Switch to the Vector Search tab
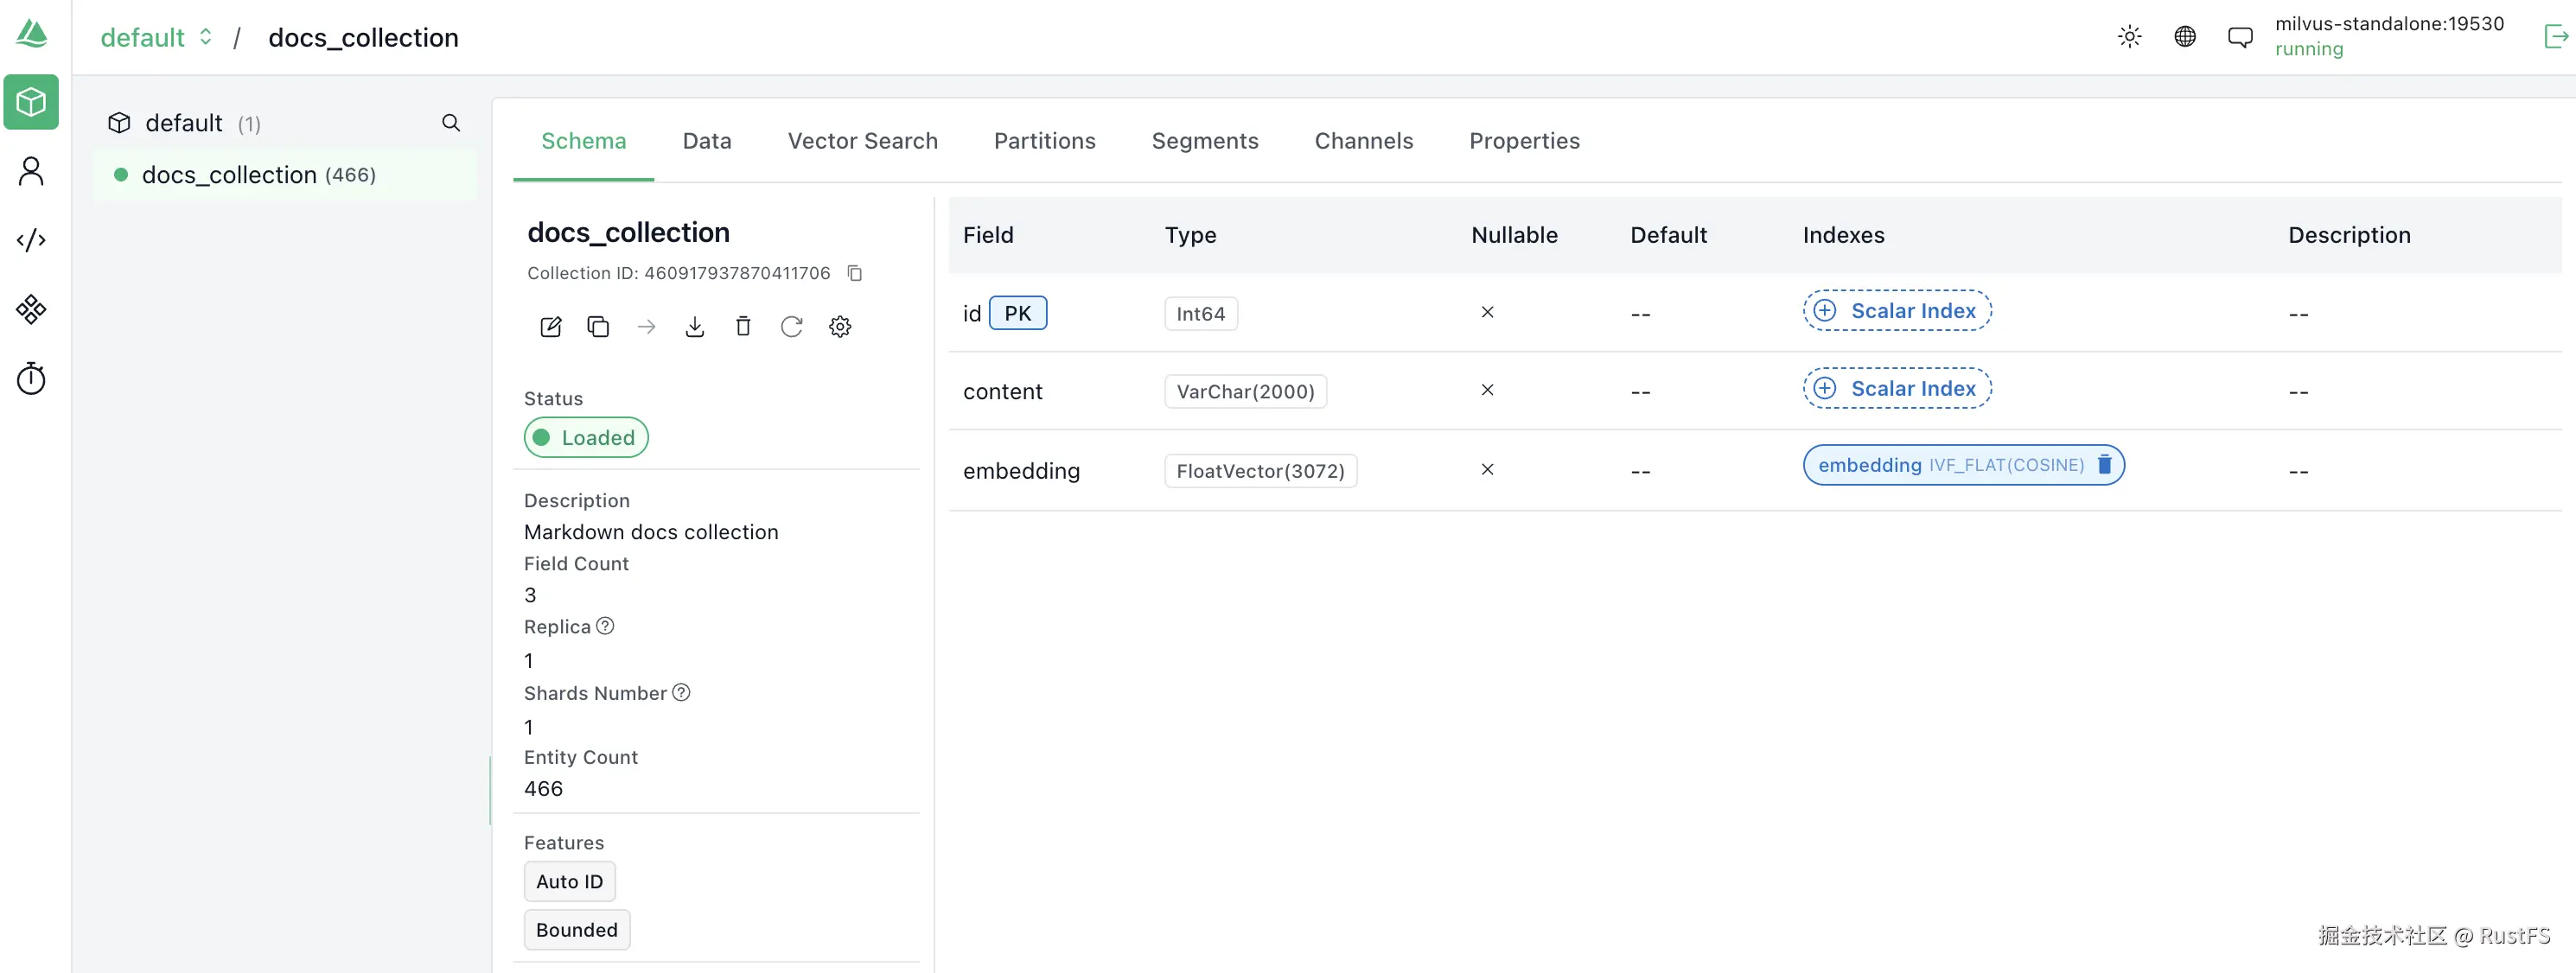The image size is (2576, 973). point(862,141)
